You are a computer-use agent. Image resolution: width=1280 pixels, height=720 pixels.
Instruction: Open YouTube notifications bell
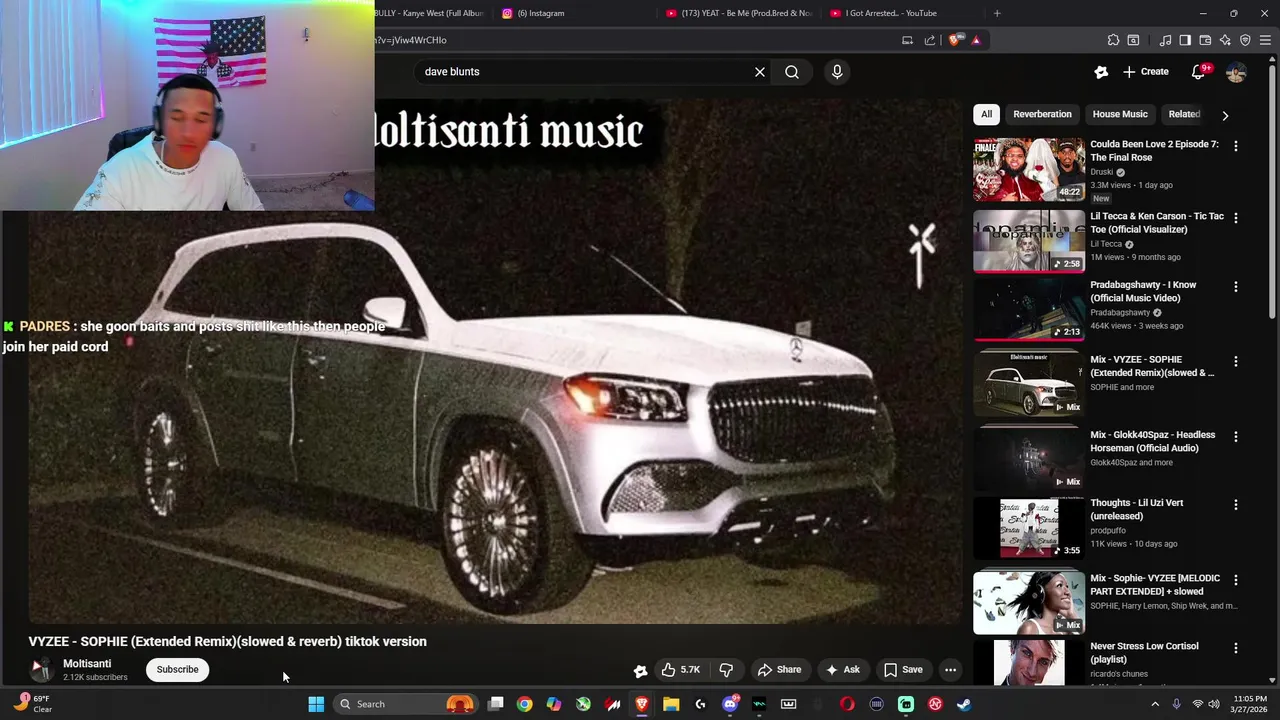click(1198, 72)
